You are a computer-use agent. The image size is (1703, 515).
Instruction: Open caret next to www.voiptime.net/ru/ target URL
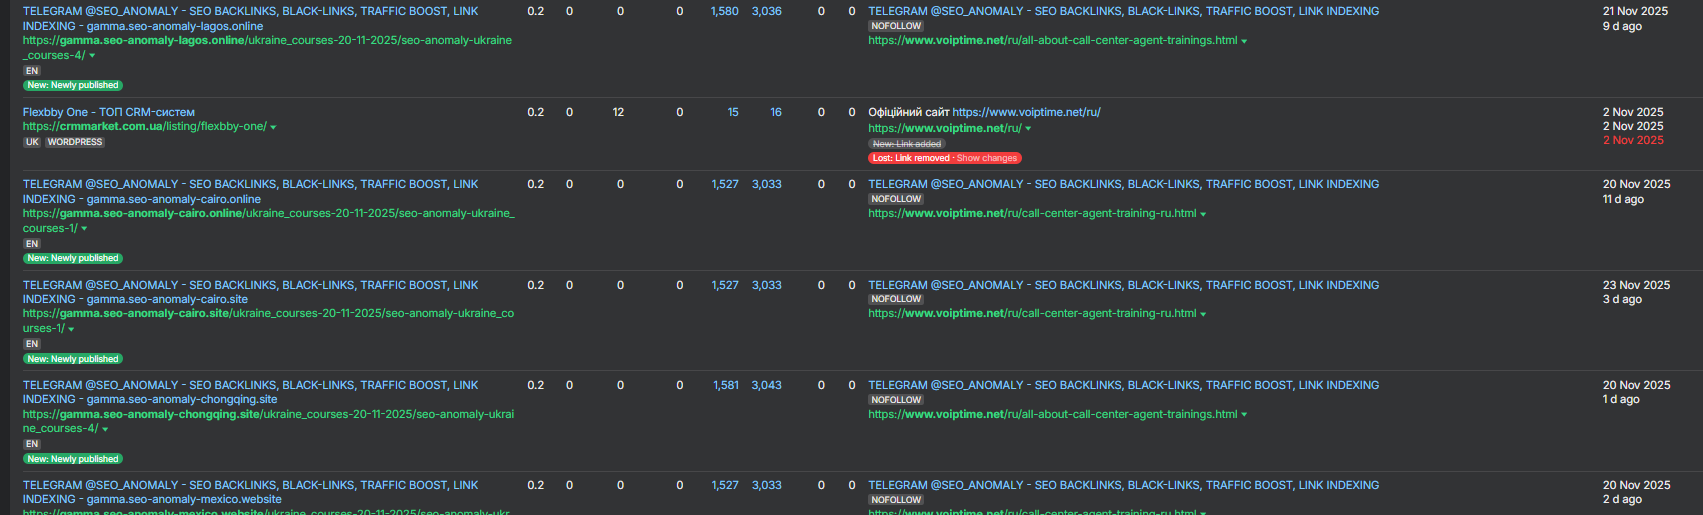pos(1028,129)
